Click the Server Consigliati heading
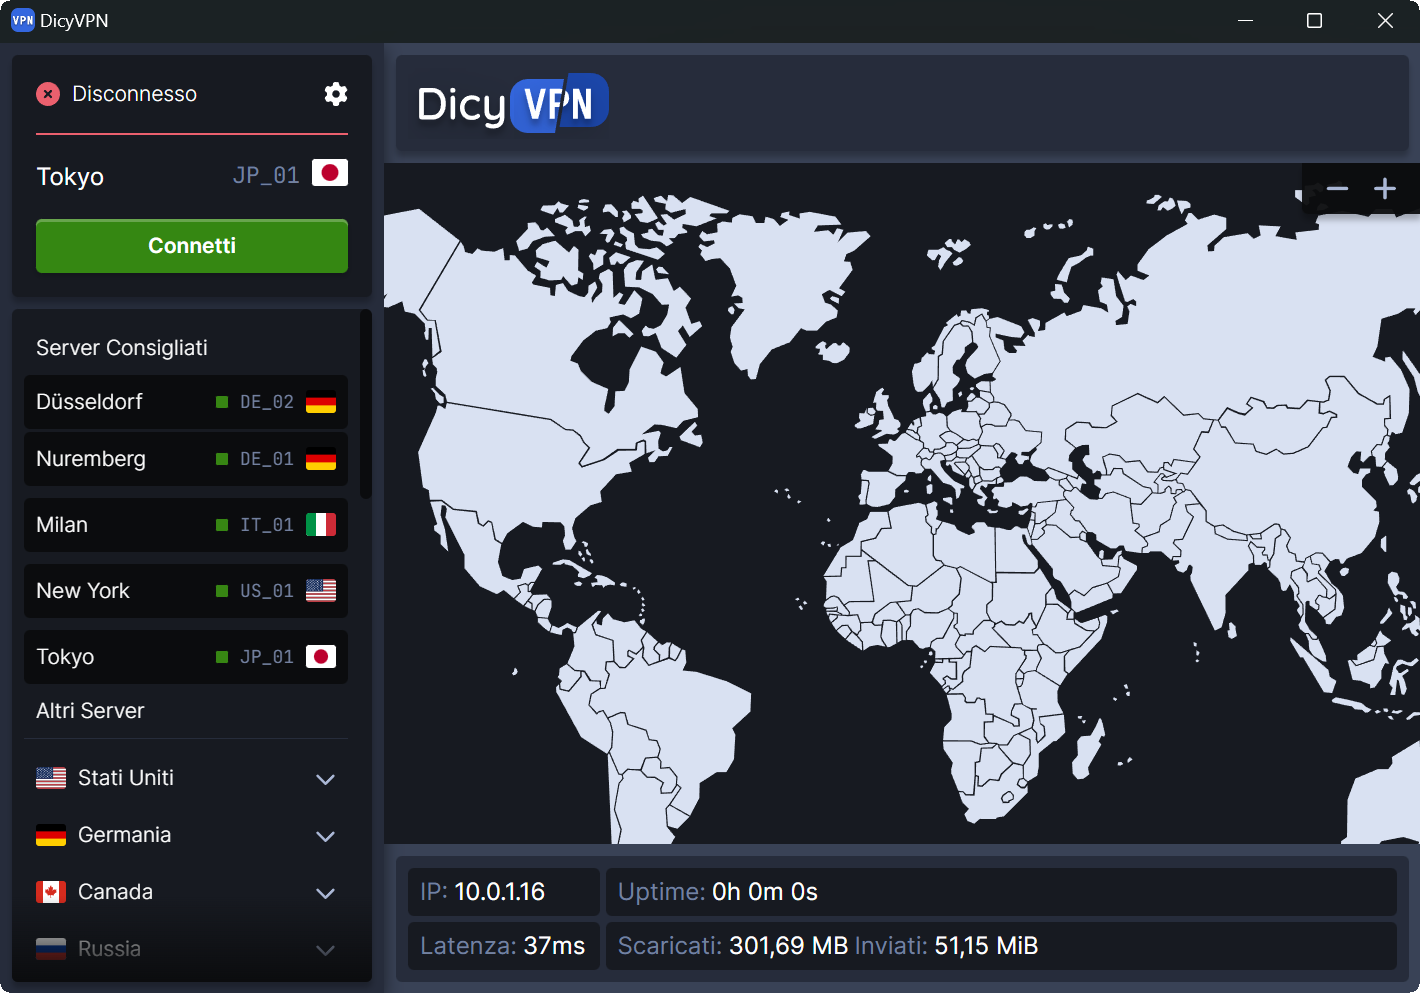Screen dimensions: 1420x993 [x=122, y=348]
